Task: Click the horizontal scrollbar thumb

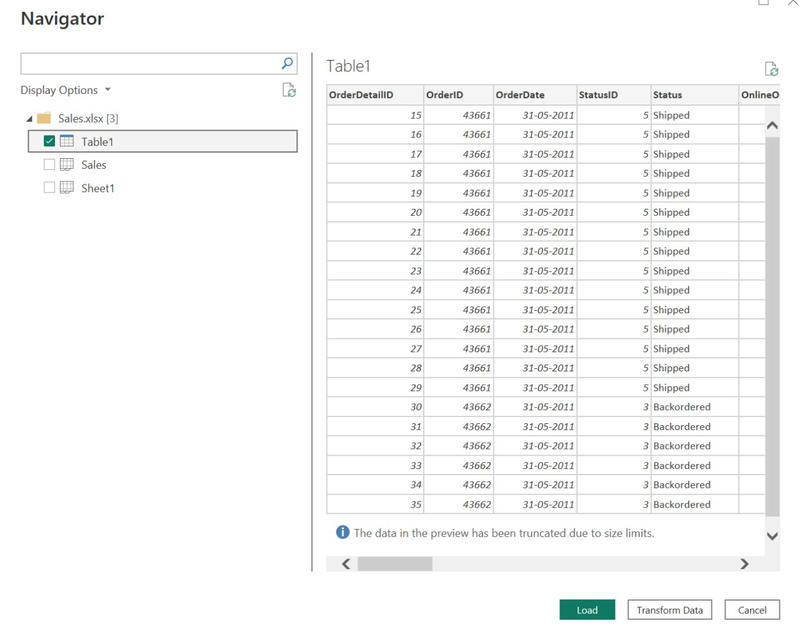Action: click(395, 564)
